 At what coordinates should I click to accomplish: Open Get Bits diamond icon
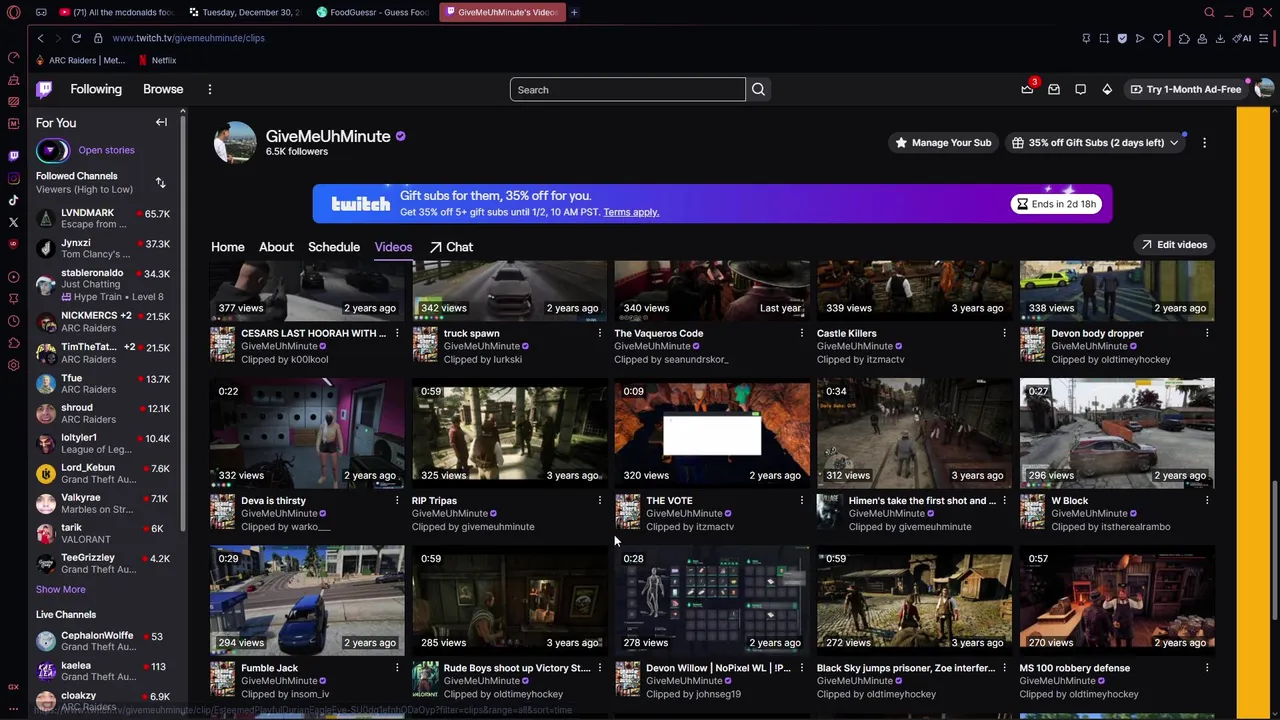point(1107,89)
